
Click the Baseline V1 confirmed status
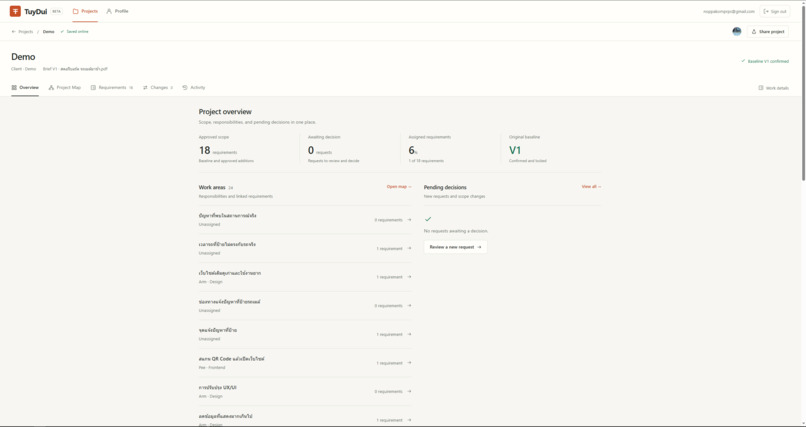point(765,61)
